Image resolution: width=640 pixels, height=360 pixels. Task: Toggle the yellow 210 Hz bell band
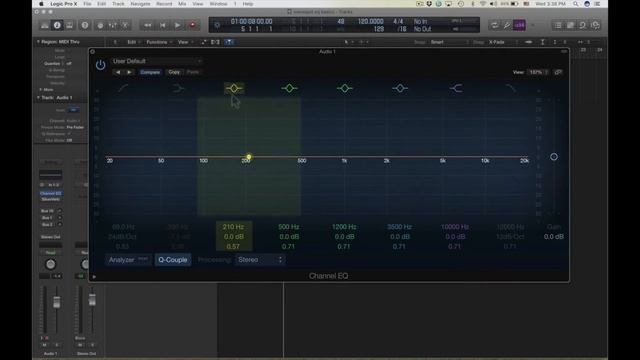[234, 88]
